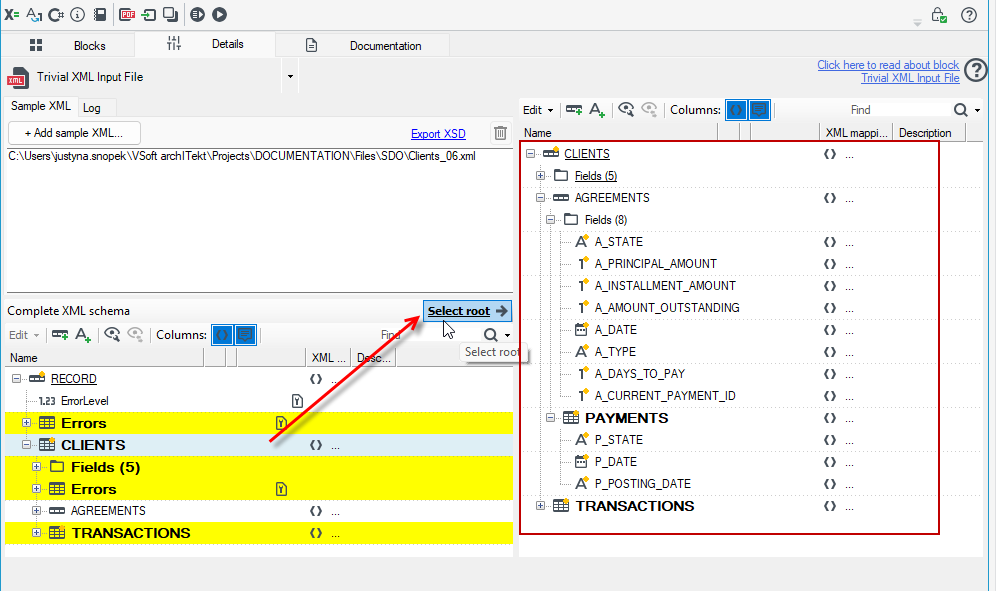Click the Find field in right panel

(898, 110)
